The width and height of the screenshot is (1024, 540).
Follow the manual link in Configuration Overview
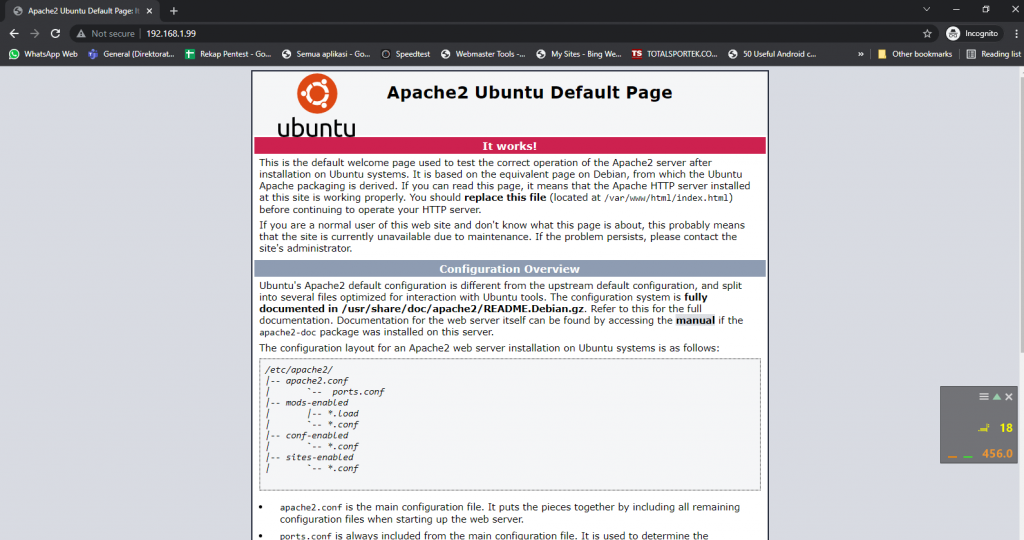695,321
